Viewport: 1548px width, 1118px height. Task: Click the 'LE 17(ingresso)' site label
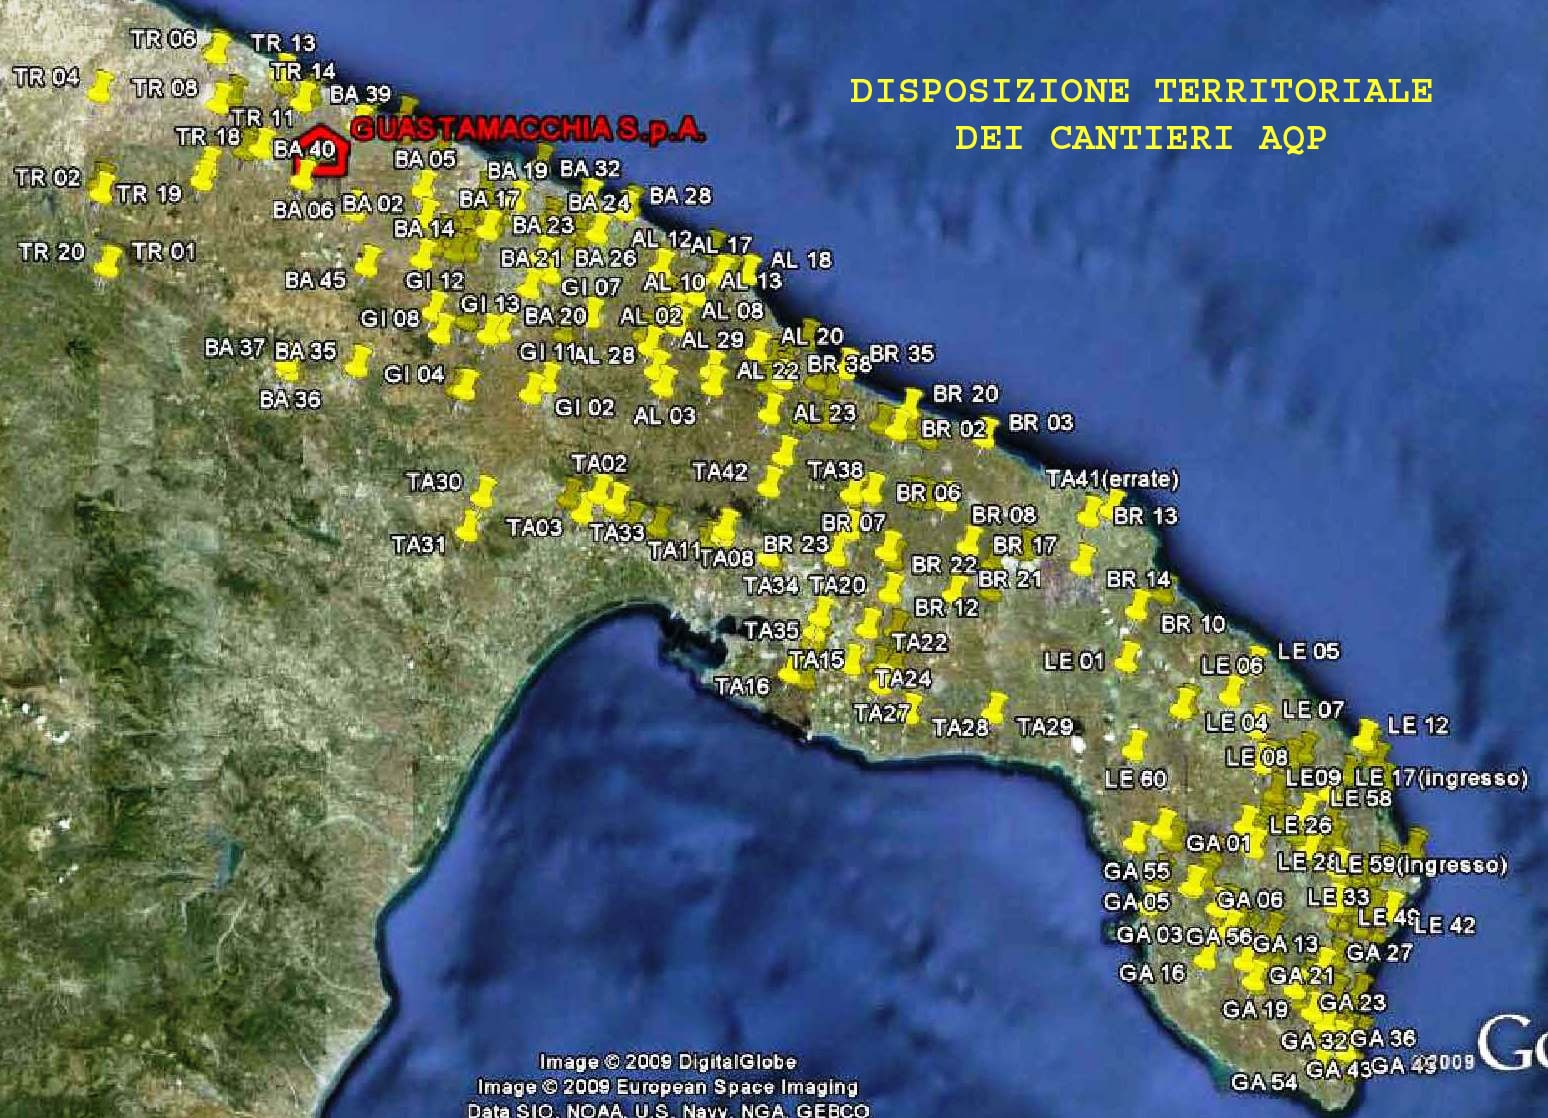click(1441, 777)
